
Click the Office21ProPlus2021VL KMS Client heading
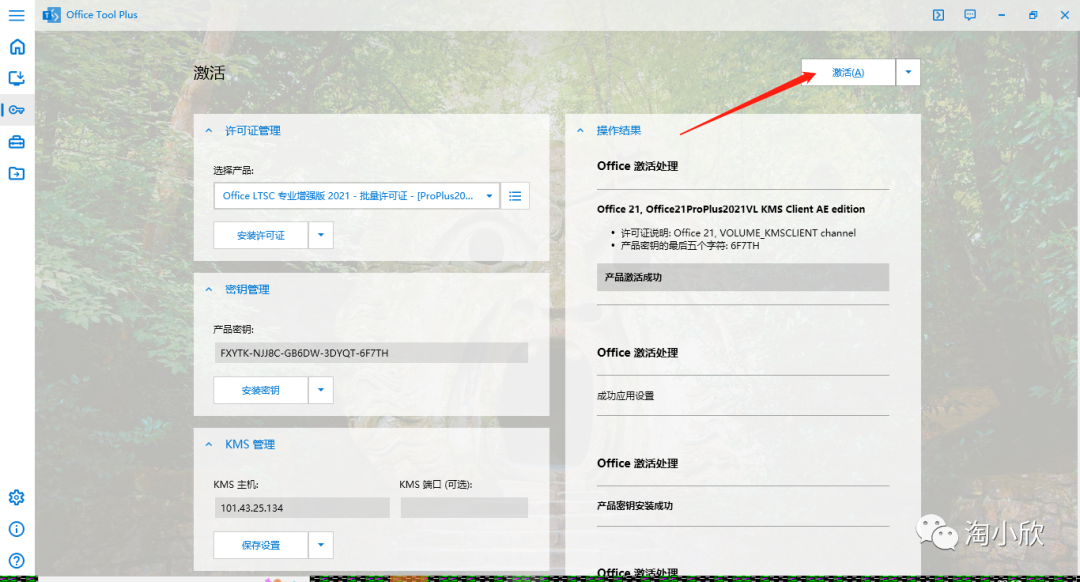coord(731,209)
